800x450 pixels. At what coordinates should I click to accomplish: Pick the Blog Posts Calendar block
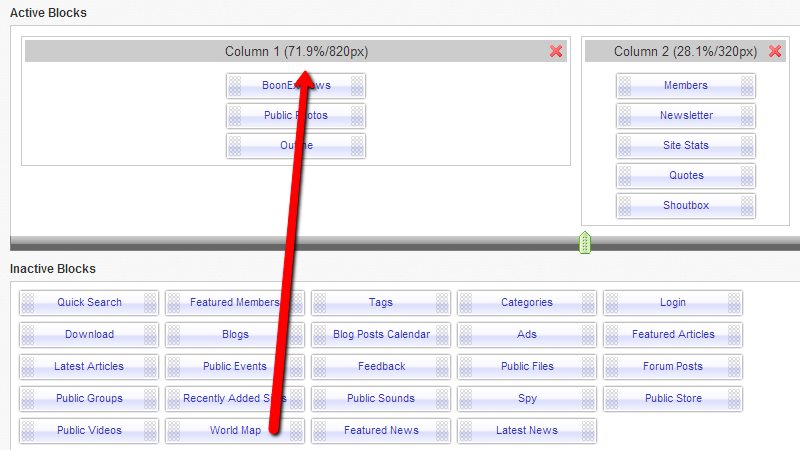point(381,335)
